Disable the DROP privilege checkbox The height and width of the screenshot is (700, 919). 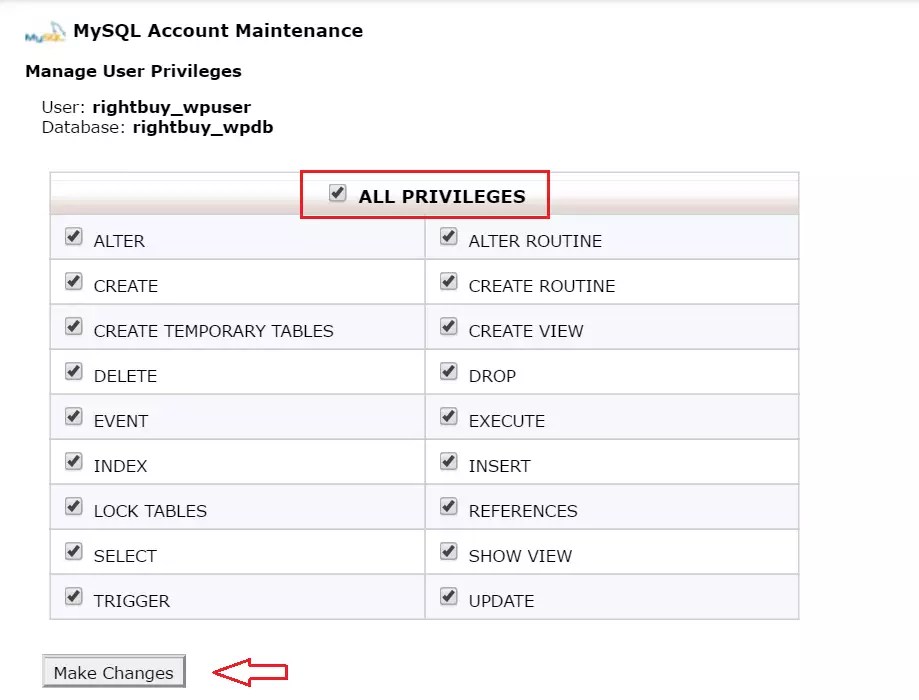(448, 372)
